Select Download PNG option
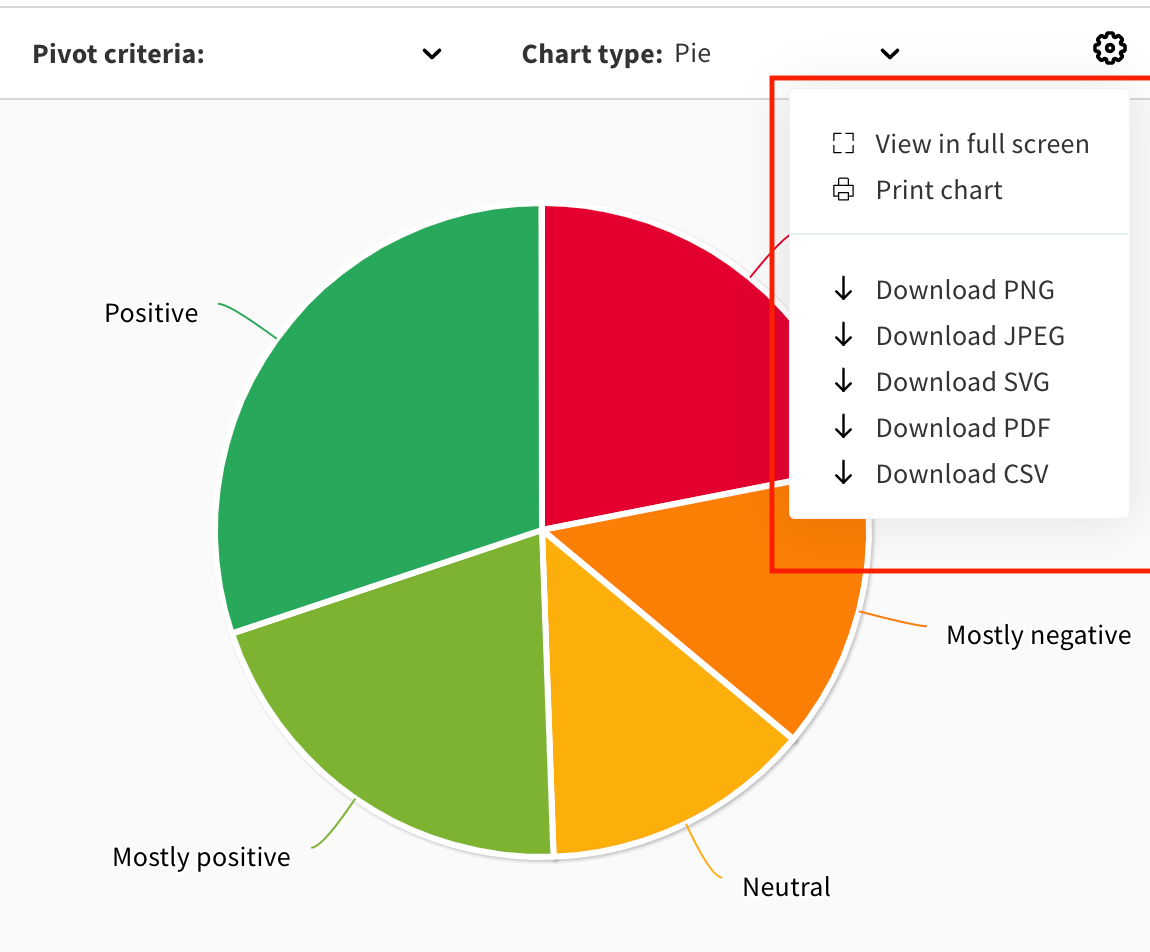 pos(964,290)
